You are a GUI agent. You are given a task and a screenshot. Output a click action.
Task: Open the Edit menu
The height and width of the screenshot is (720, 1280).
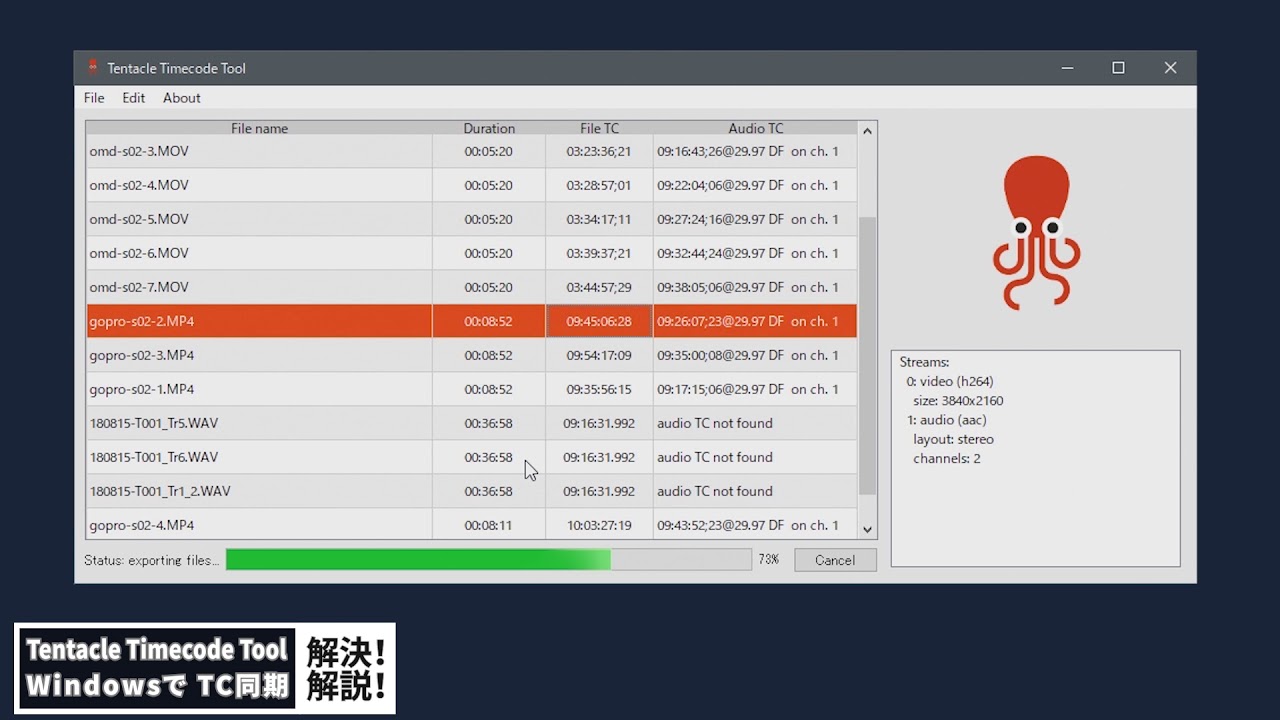point(134,98)
